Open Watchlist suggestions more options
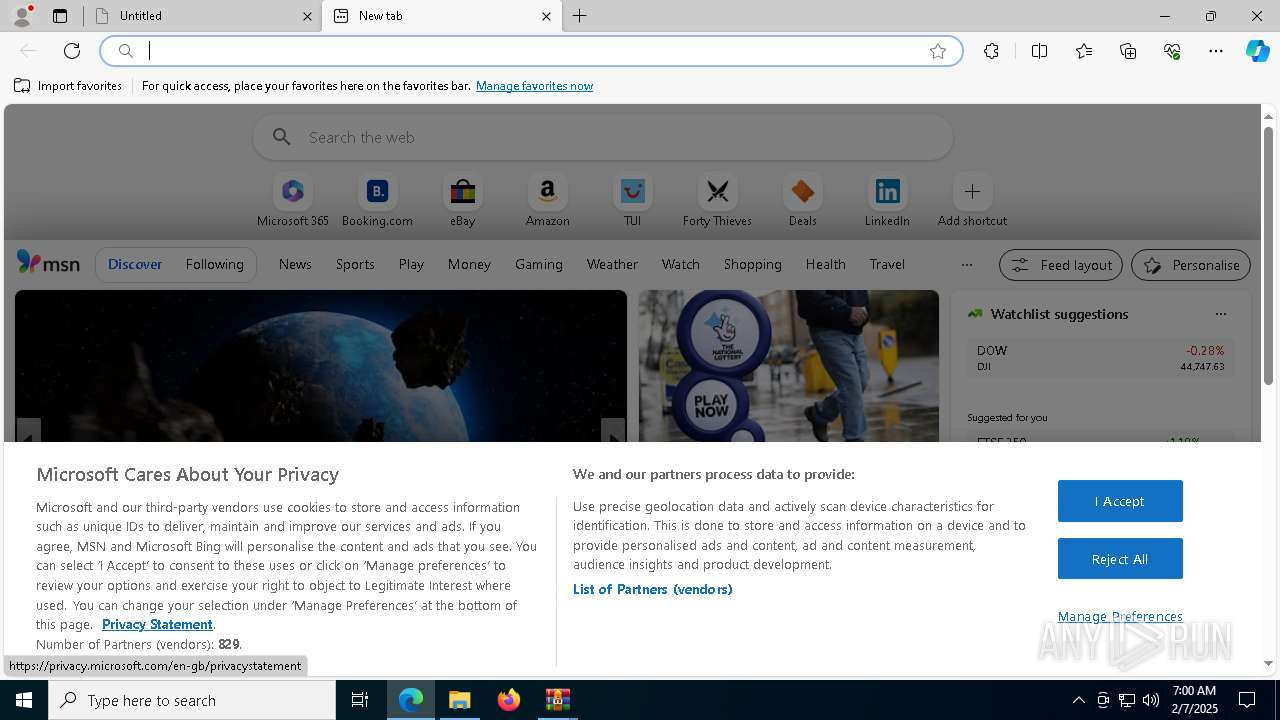Viewport: 1280px width, 720px height. point(1220,314)
